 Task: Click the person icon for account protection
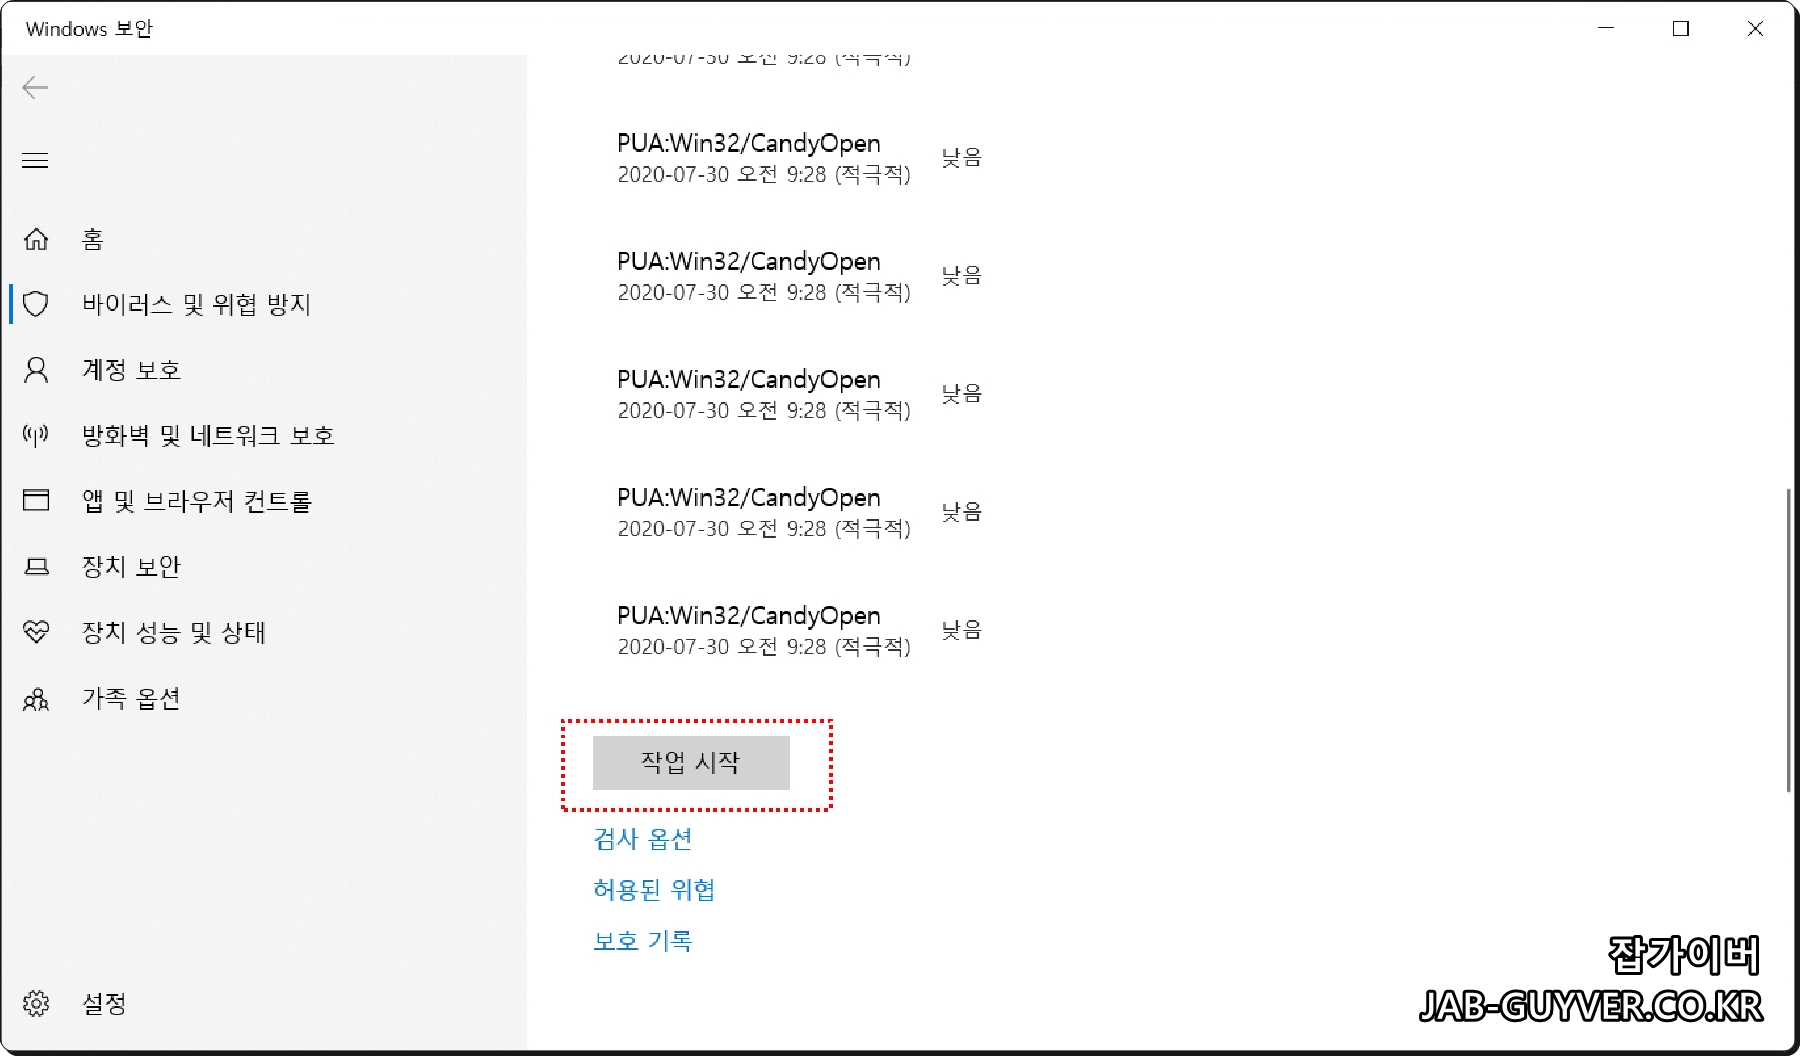[x=36, y=370]
